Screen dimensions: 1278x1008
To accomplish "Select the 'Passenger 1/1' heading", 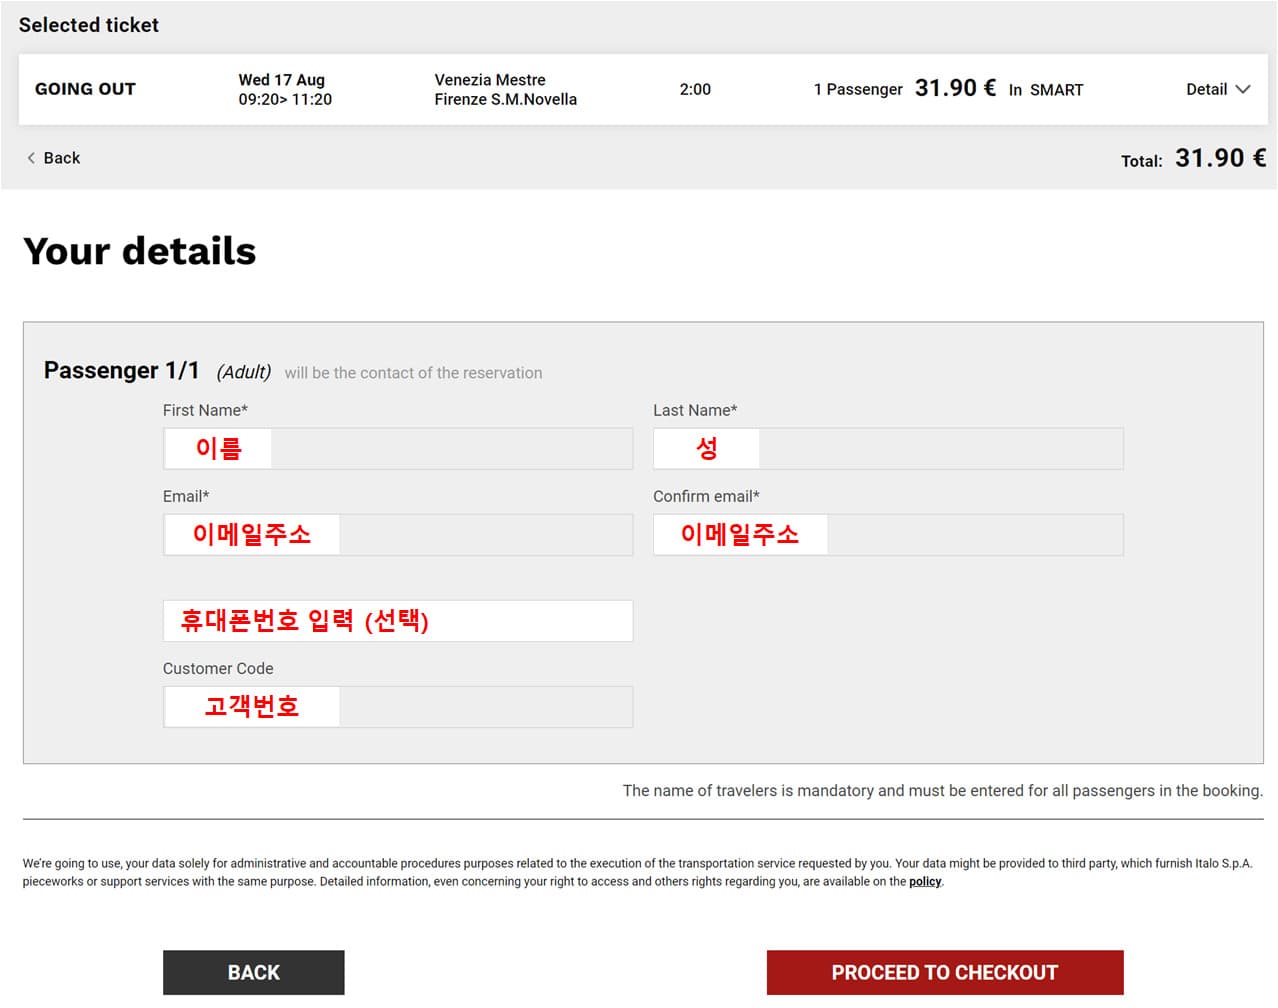I will [122, 370].
